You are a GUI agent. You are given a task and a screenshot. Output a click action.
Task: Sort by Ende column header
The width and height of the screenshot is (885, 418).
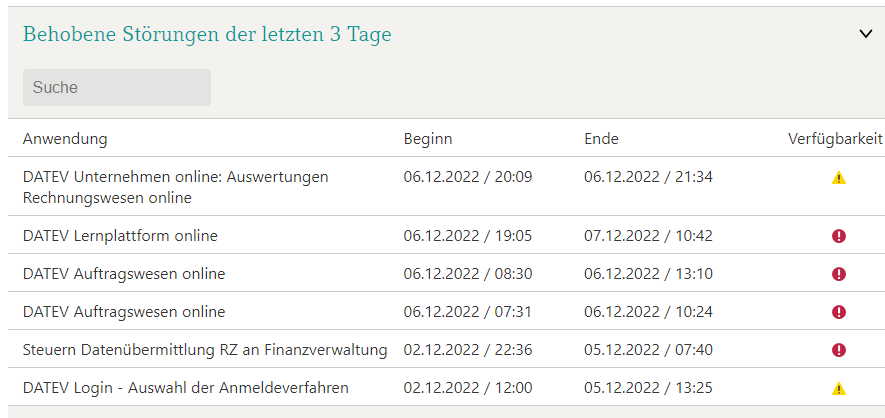(601, 139)
